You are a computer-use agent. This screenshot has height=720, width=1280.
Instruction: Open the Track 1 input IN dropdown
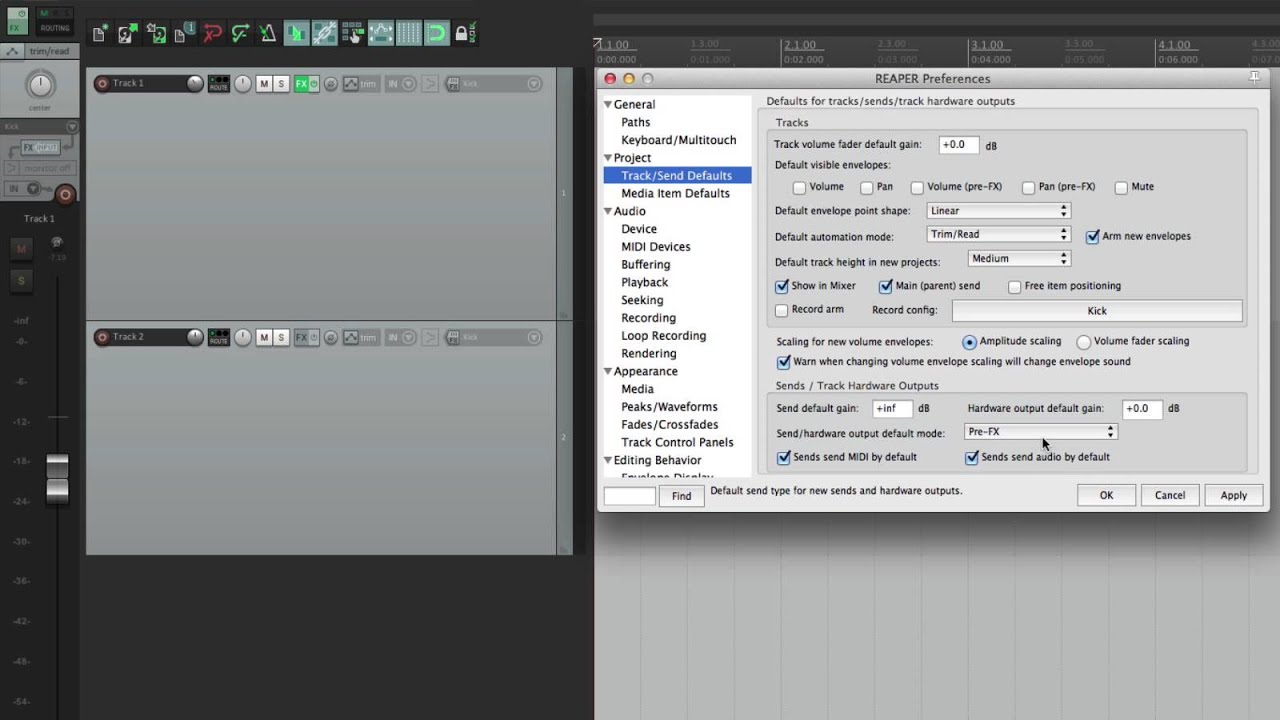click(x=400, y=84)
